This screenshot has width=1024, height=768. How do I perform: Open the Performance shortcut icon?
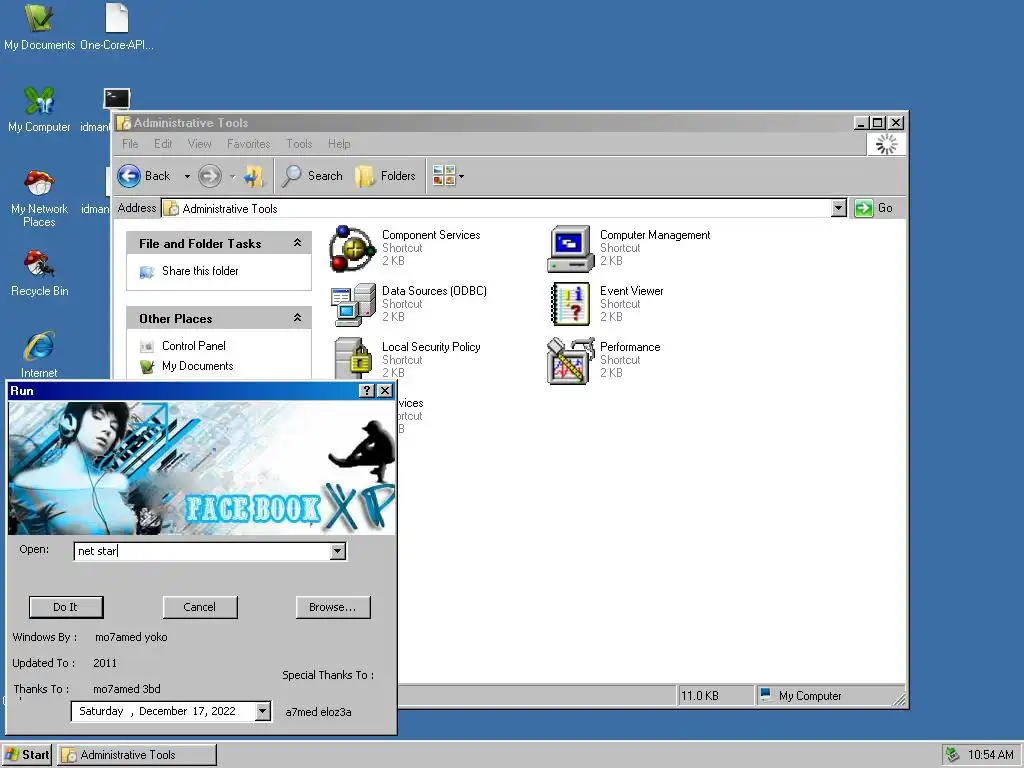[x=570, y=360]
